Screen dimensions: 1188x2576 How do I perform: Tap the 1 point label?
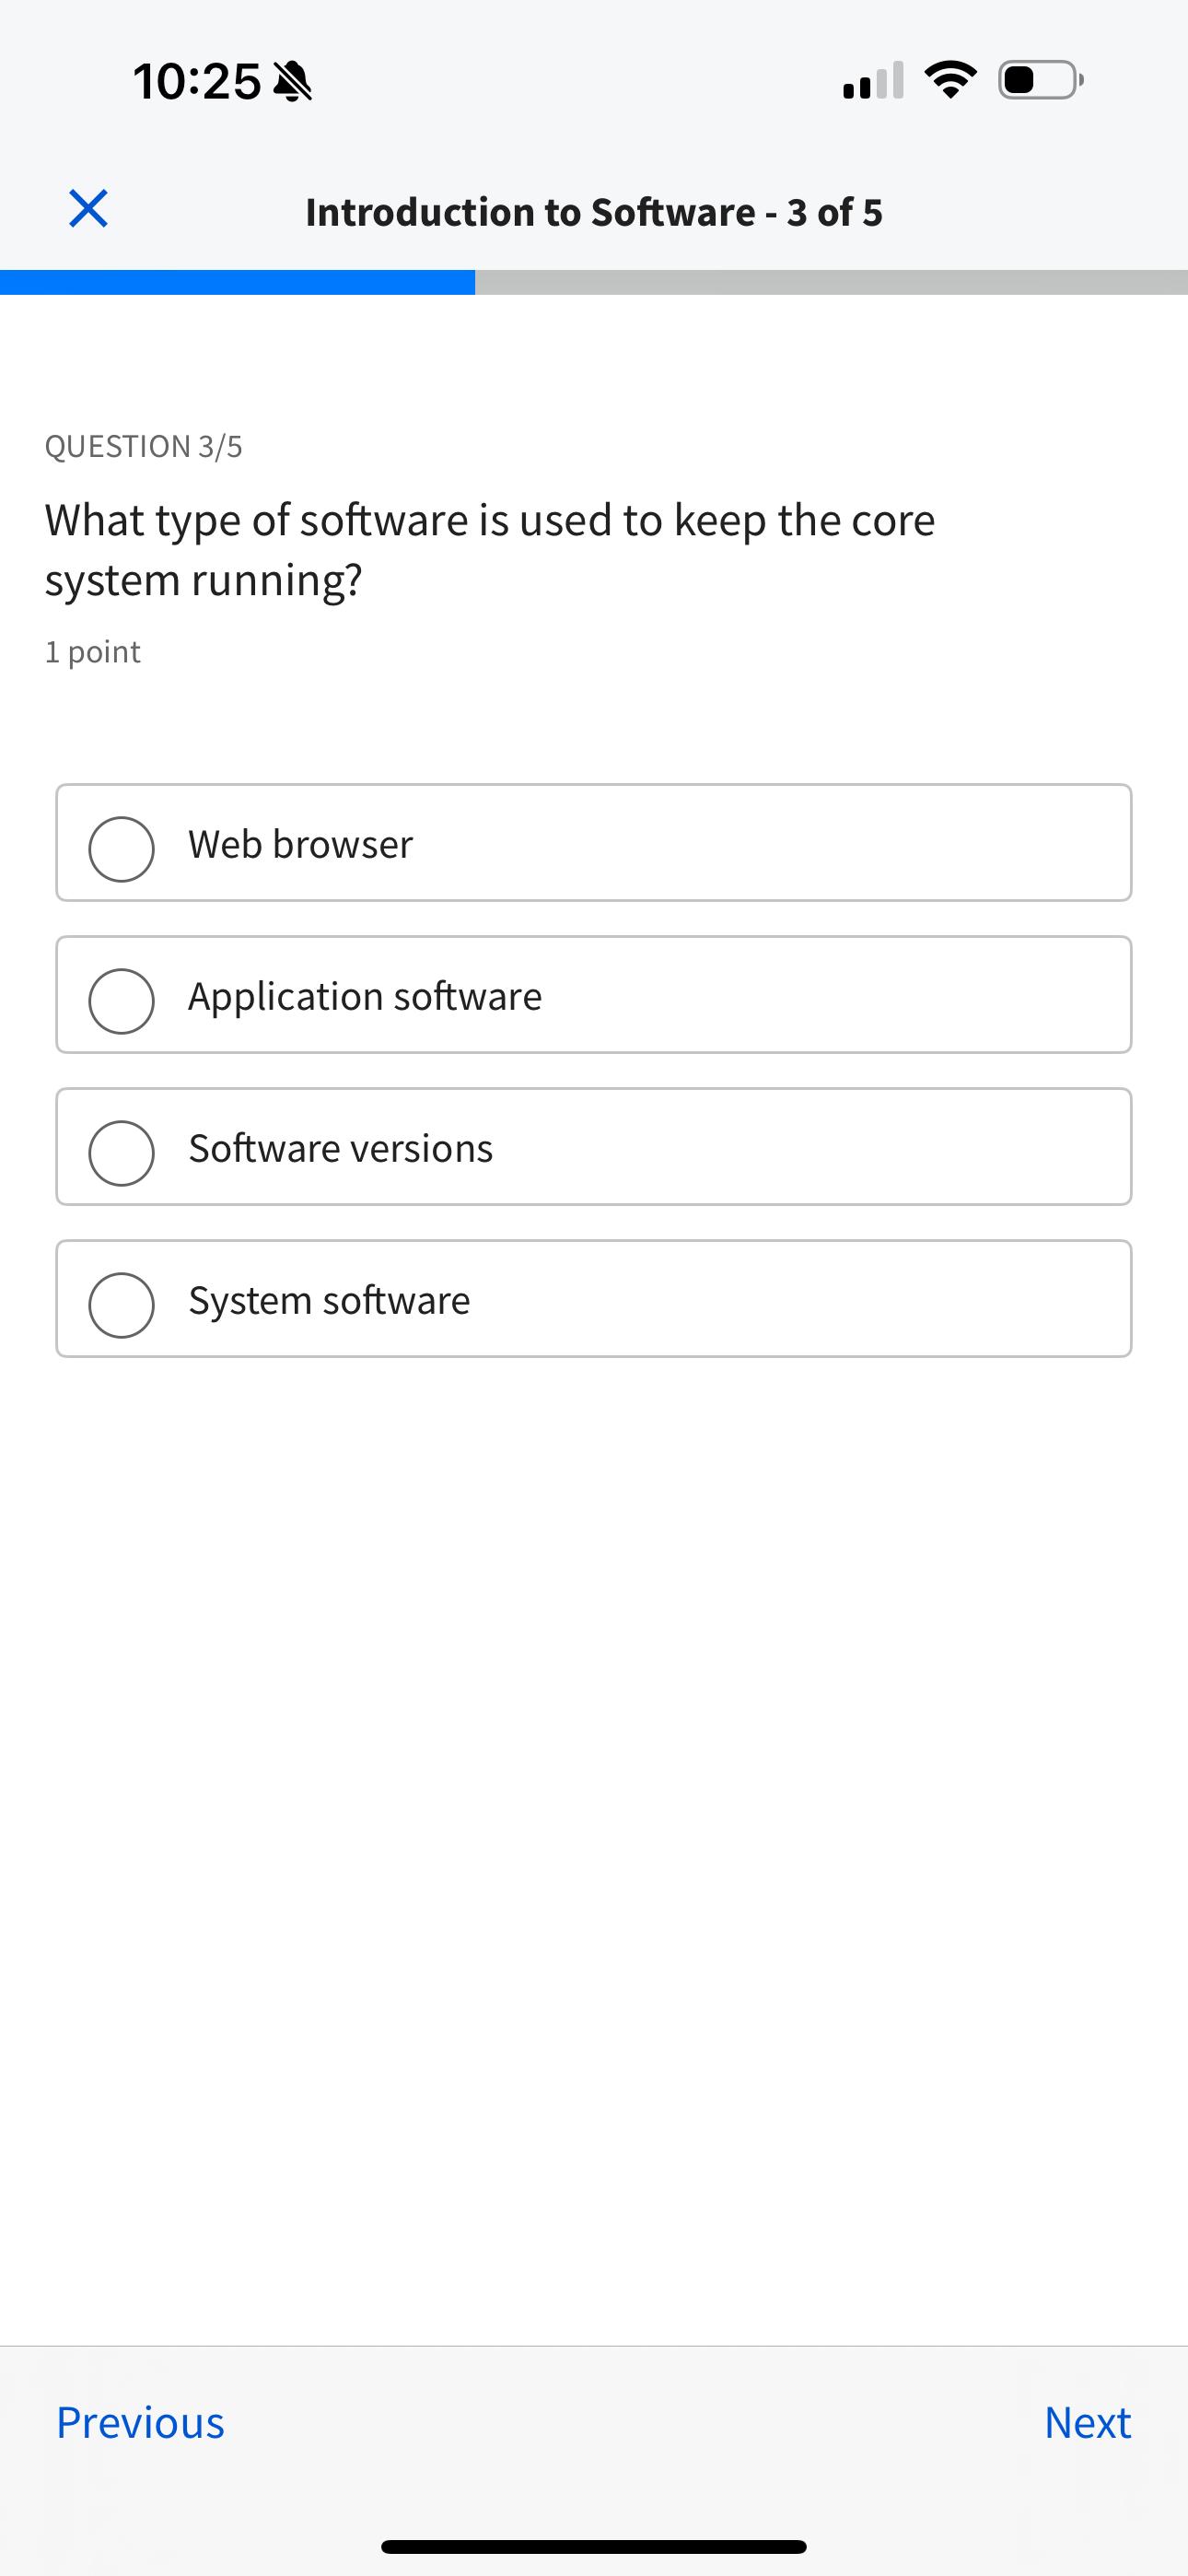pos(92,650)
